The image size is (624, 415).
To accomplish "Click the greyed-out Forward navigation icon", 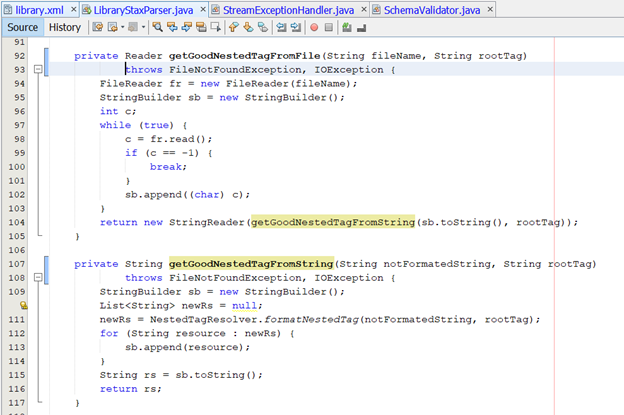I will coord(133,27).
